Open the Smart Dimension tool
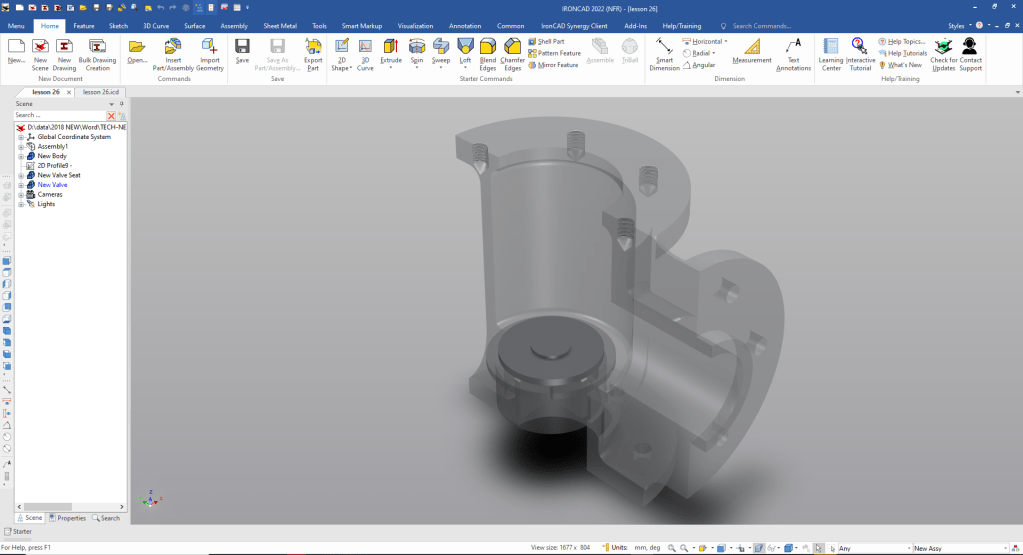The width and height of the screenshot is (1023, 555). [664, 47]
